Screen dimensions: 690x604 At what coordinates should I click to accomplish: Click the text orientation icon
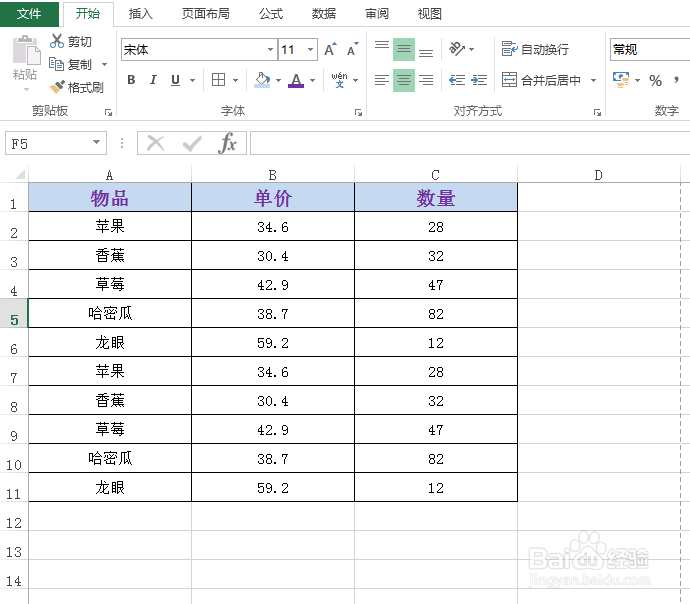[x=457, y=48]
